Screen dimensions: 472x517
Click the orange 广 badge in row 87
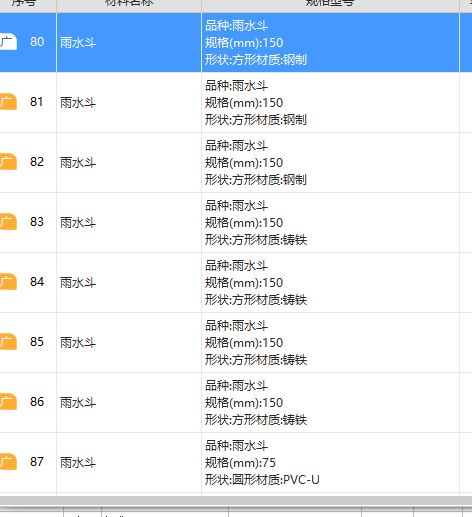8,462
